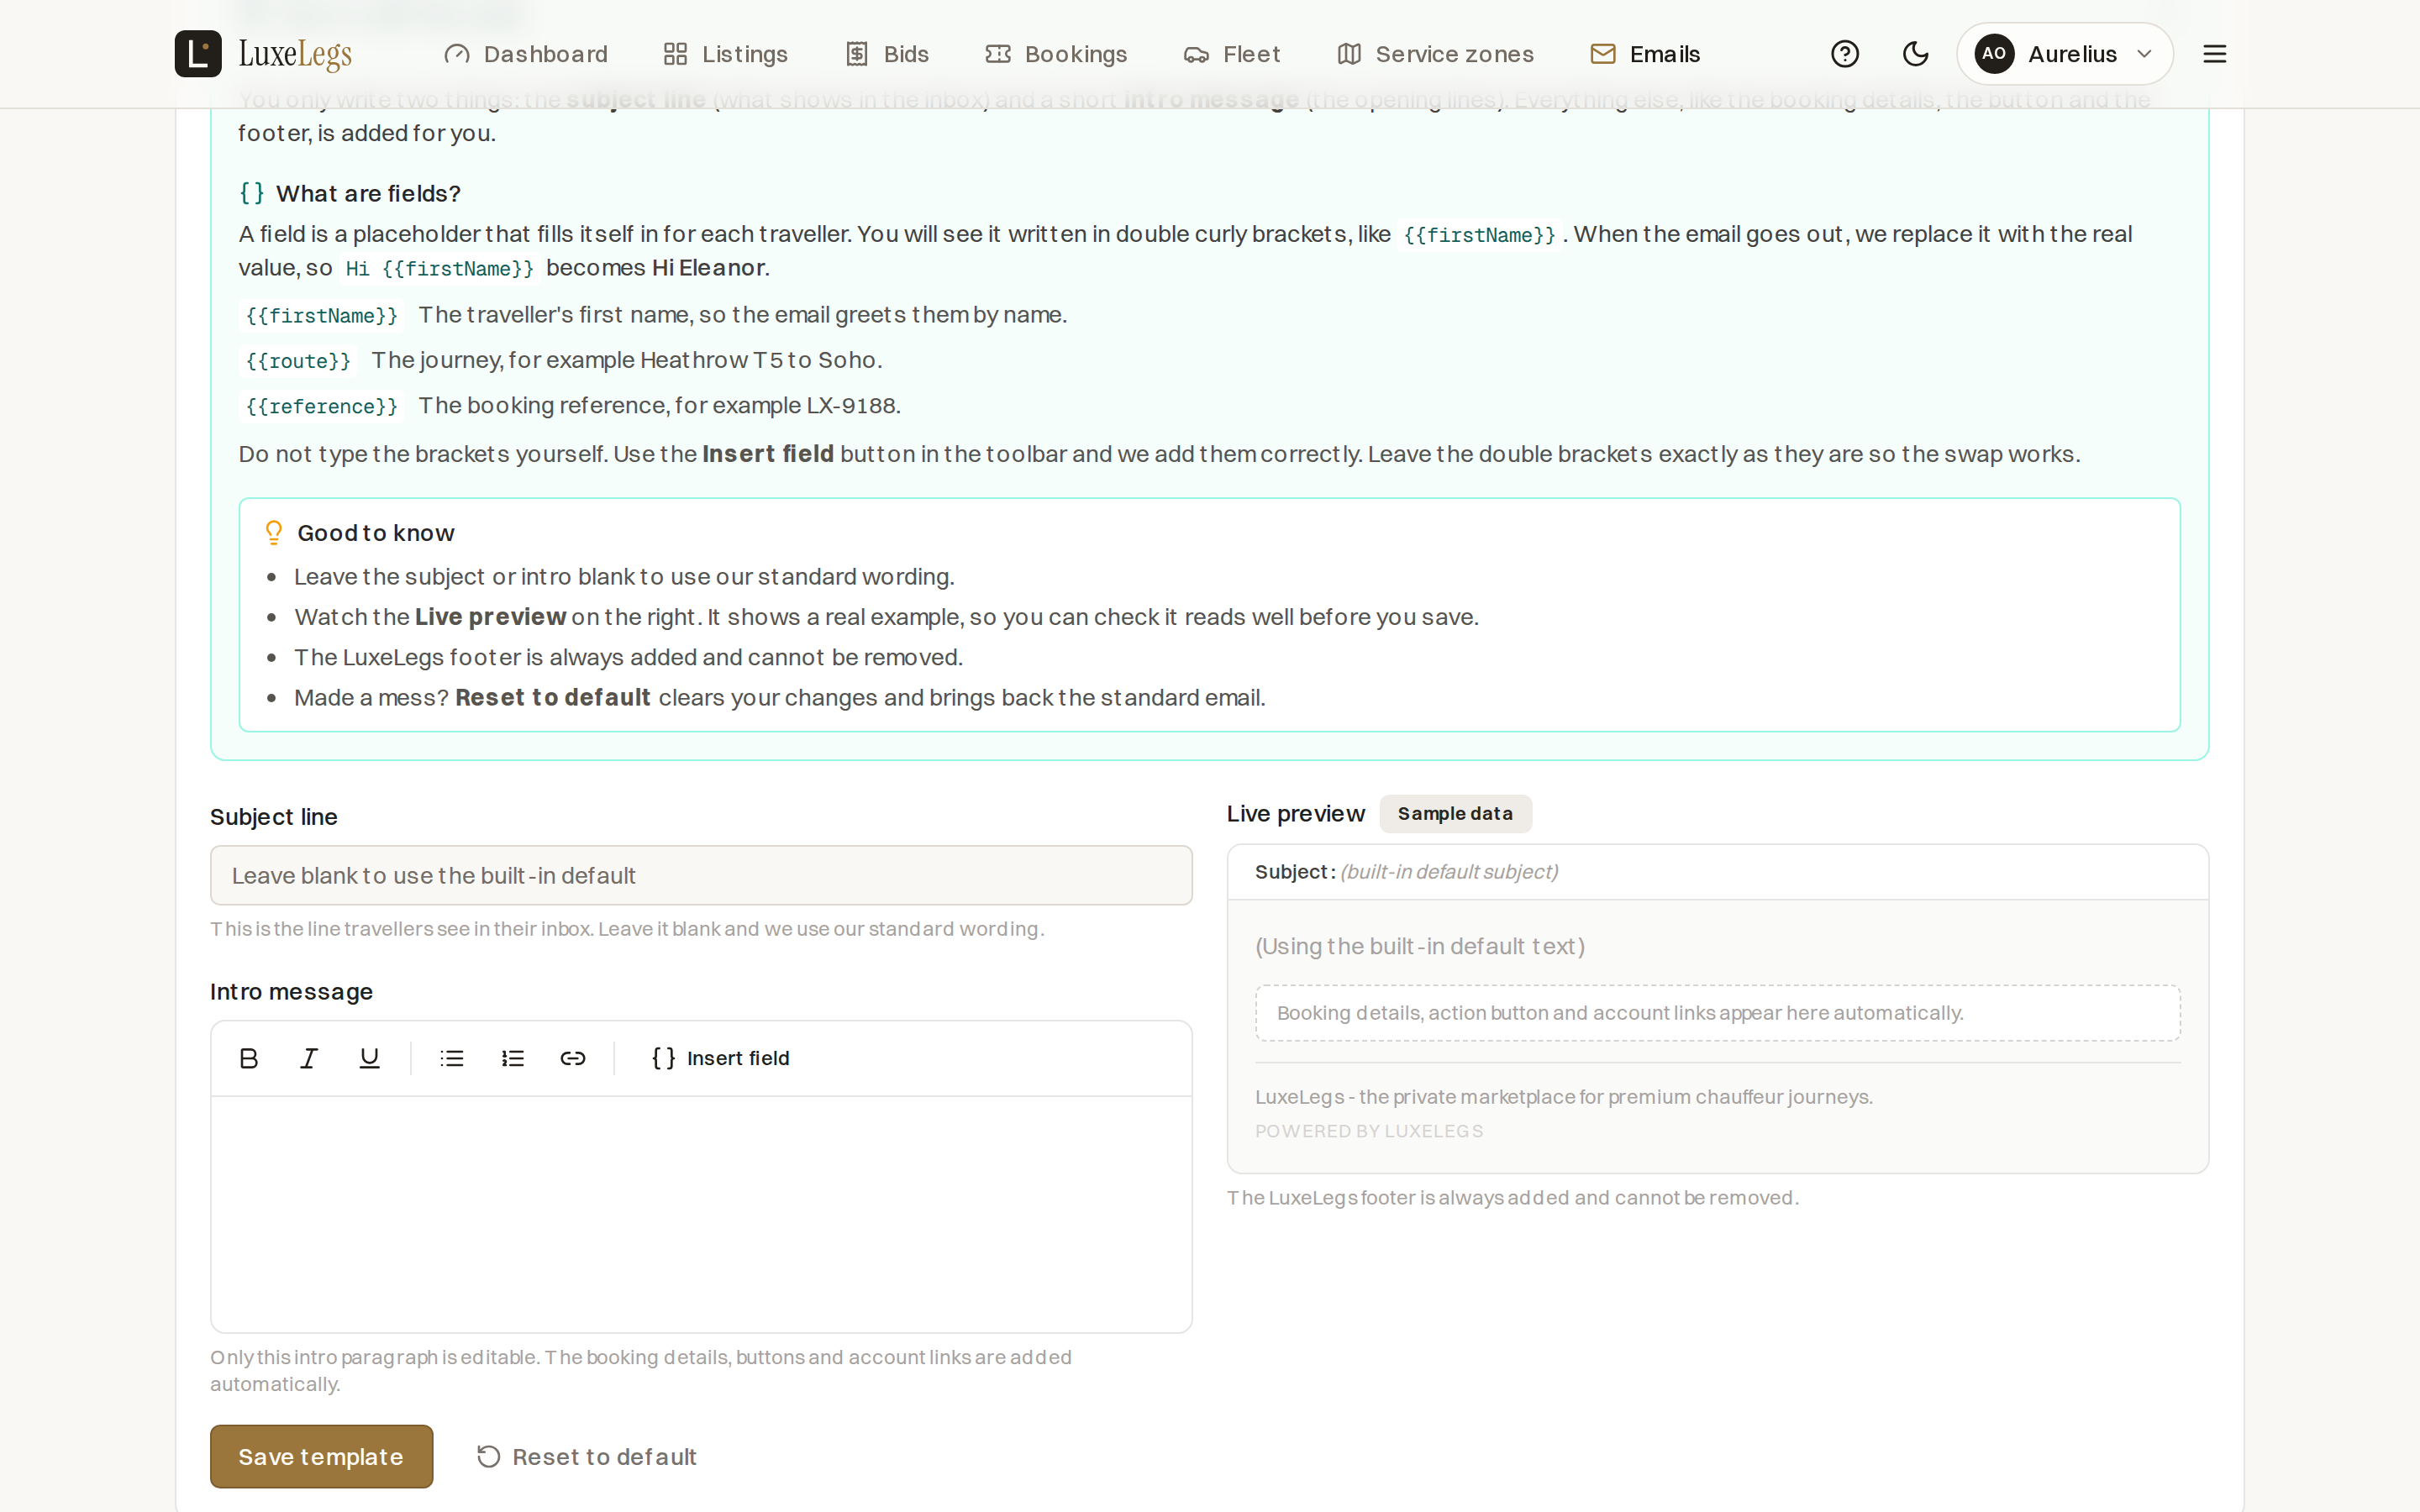Click the Service zones map icon
Viewport: 2420px width, 1512px height.
pyautogui.click(x=1349, y=54)
